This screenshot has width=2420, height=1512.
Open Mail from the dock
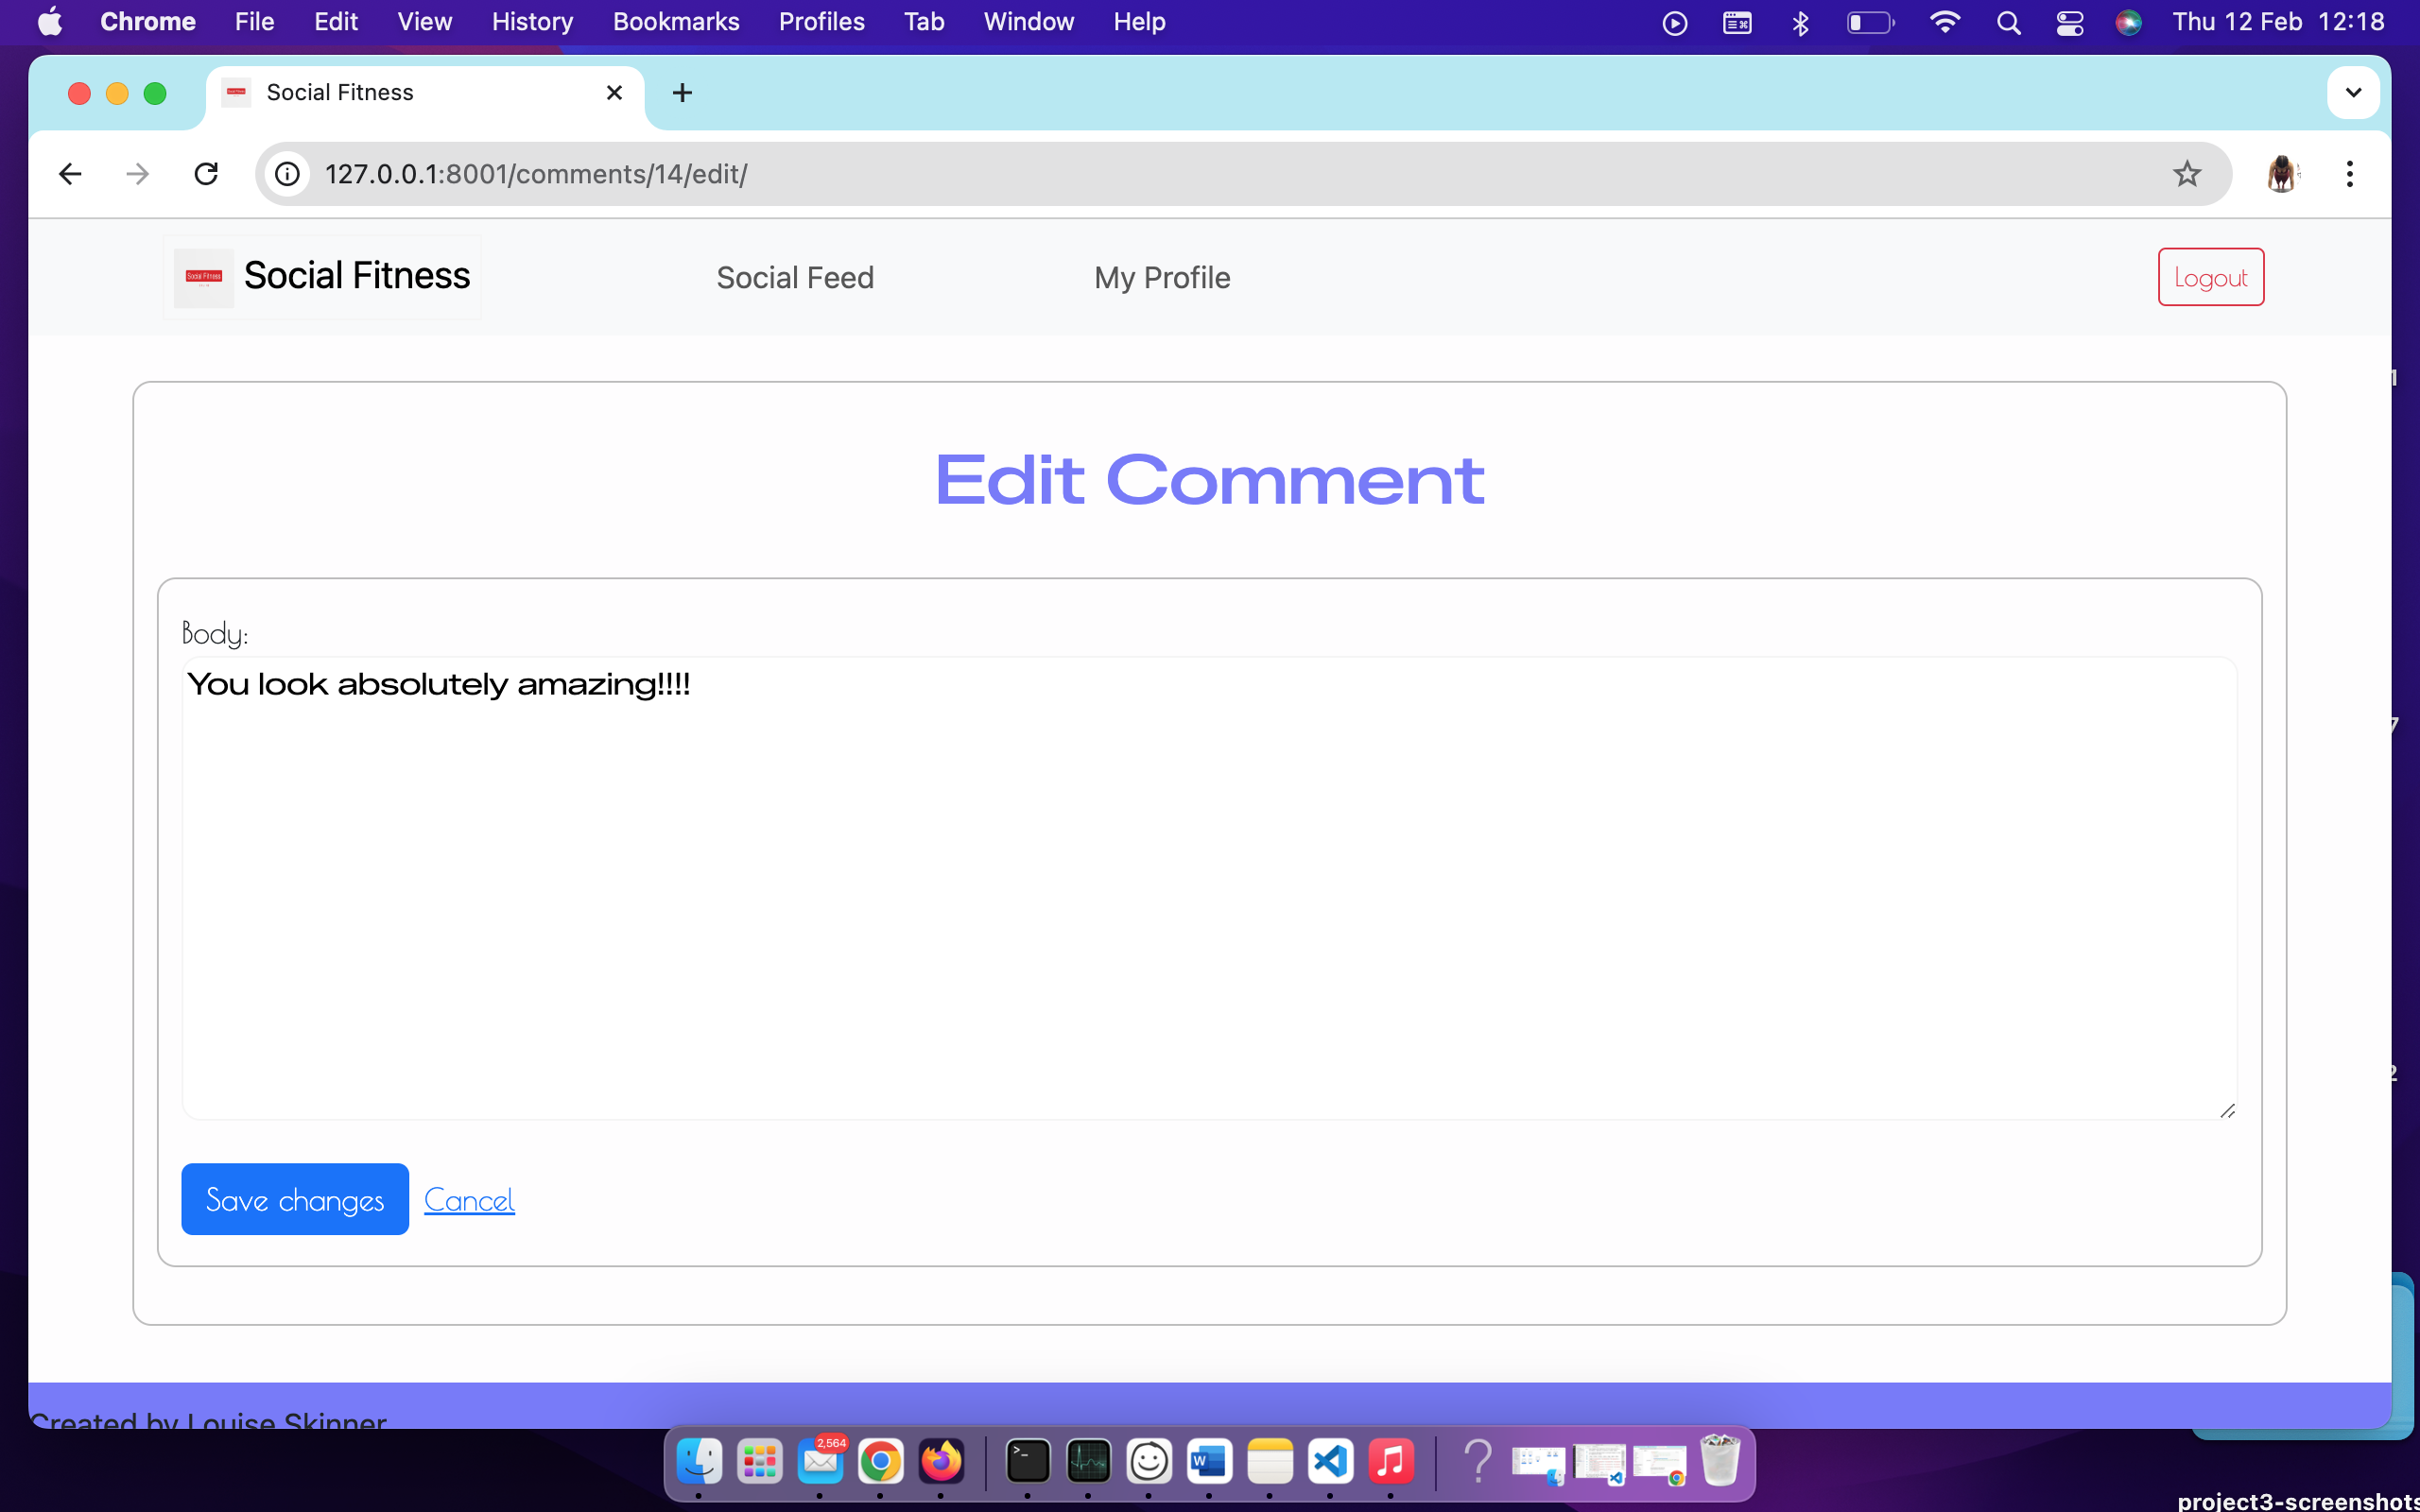(820, 1461)
